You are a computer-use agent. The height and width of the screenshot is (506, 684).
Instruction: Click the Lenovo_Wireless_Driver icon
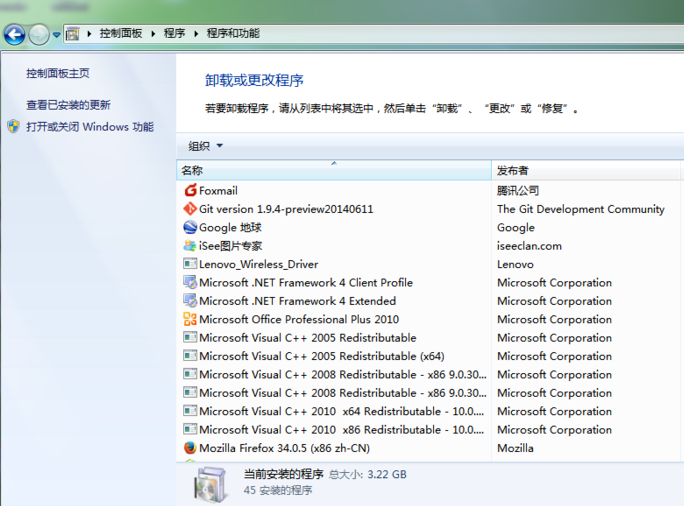[190, 264]
